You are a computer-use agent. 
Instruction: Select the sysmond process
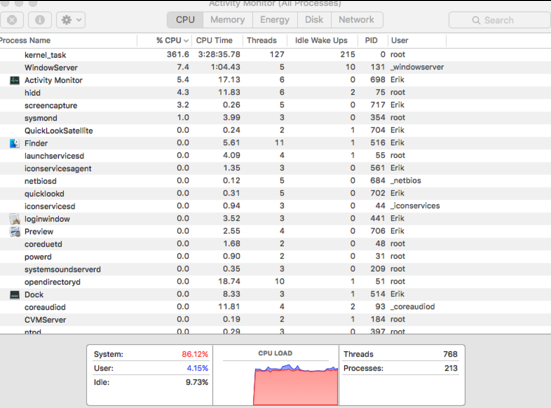(x=41, y=118)
